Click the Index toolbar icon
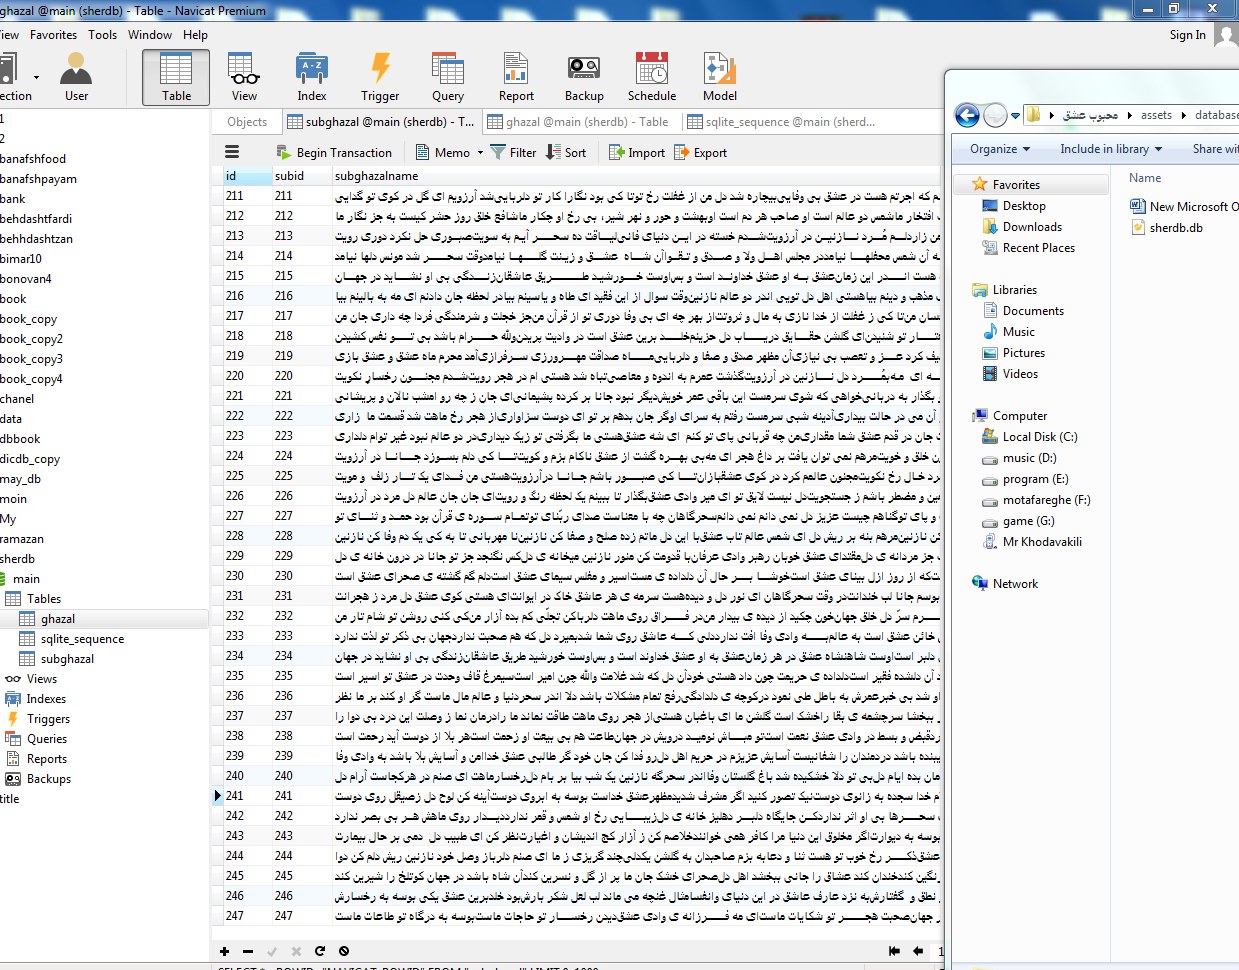 tap(312, 77)
